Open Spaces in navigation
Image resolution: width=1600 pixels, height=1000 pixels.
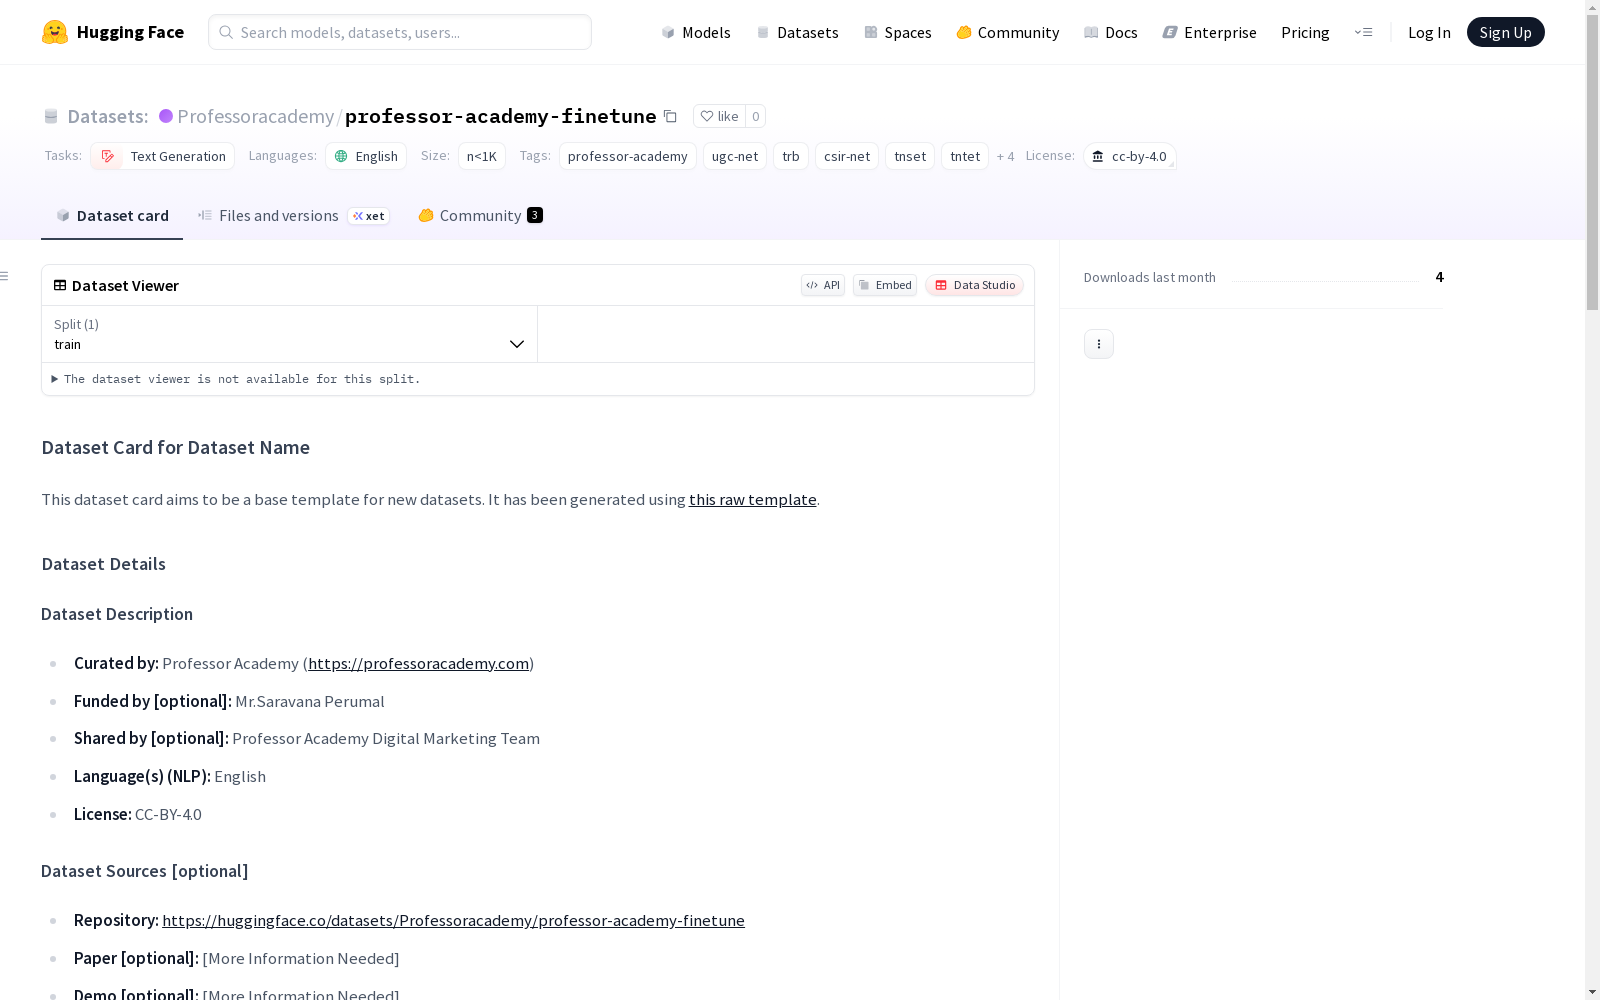pyautogui.click(x=898, y=32)
